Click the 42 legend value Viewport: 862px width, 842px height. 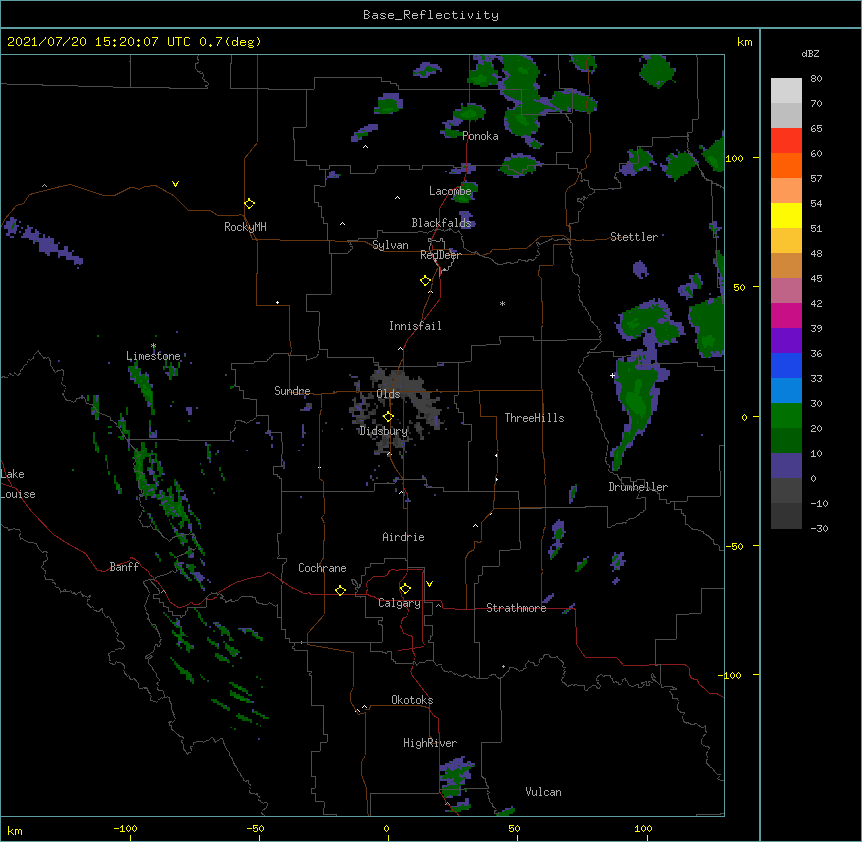tap(816, 303)
